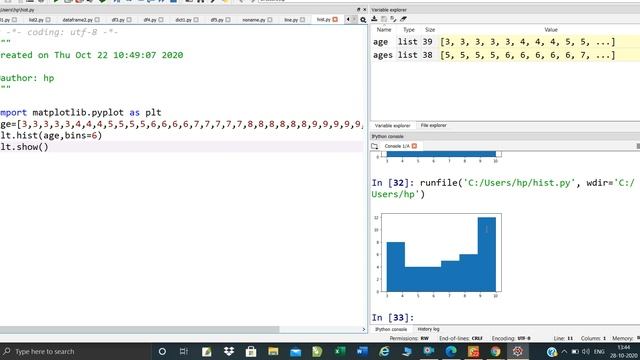640x360 pixels.
Task: Click the In [33] console input prompt
Action: pos(393,317)
